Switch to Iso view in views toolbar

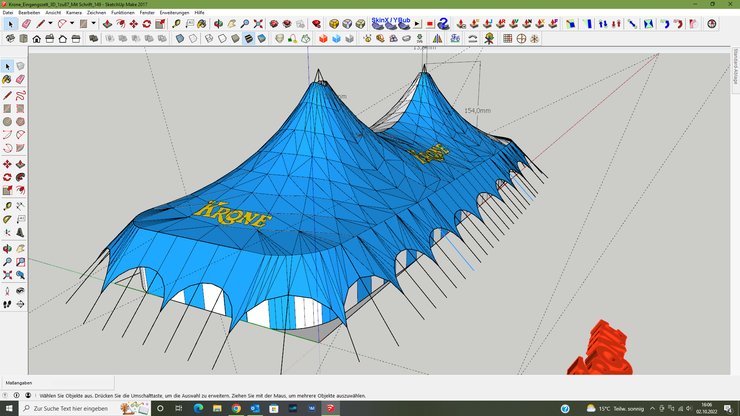click(x=10, y=39)
